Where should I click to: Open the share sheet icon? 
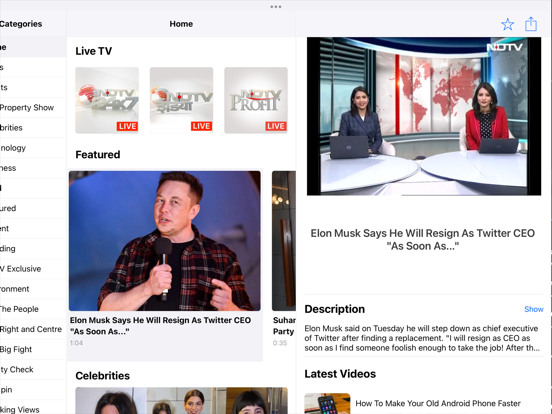pos(531,24)
